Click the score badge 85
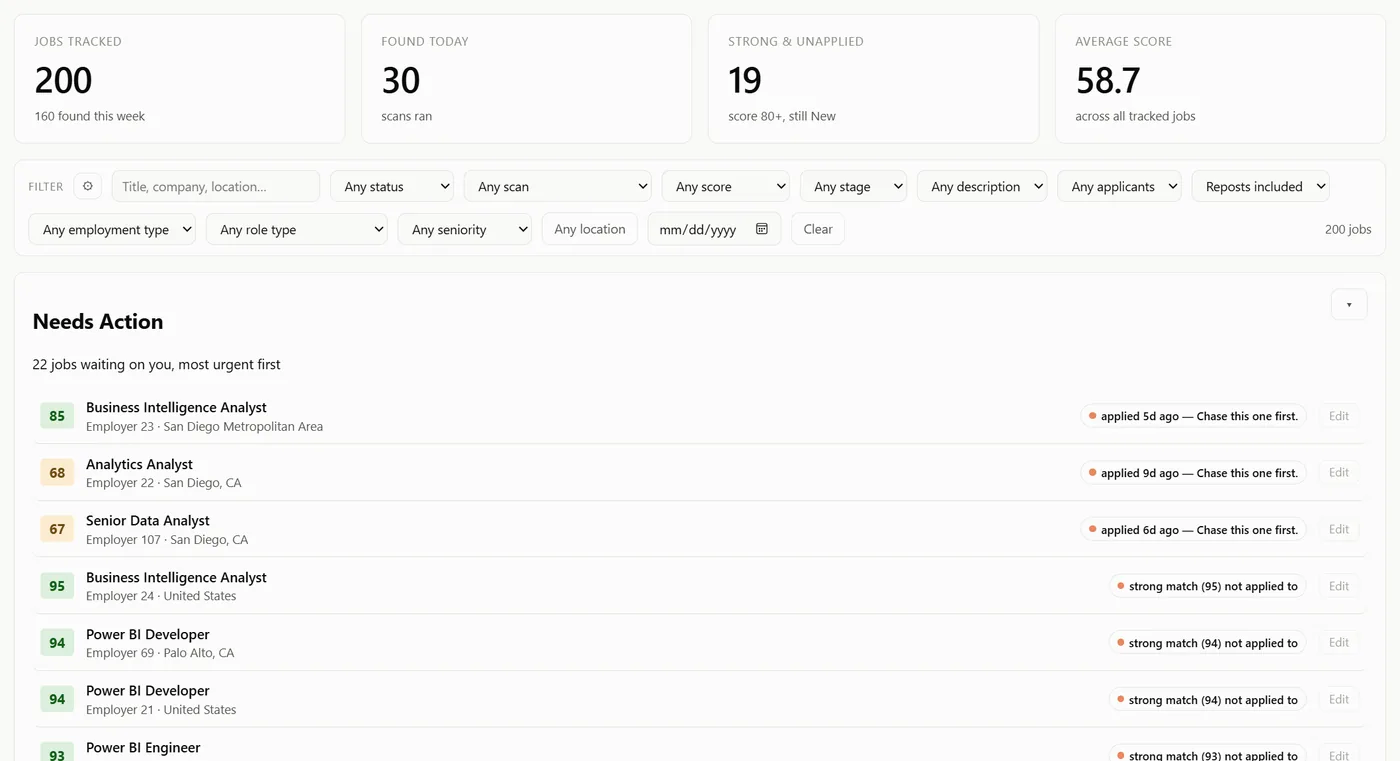1400x761 pixels. tap(57, 416)
